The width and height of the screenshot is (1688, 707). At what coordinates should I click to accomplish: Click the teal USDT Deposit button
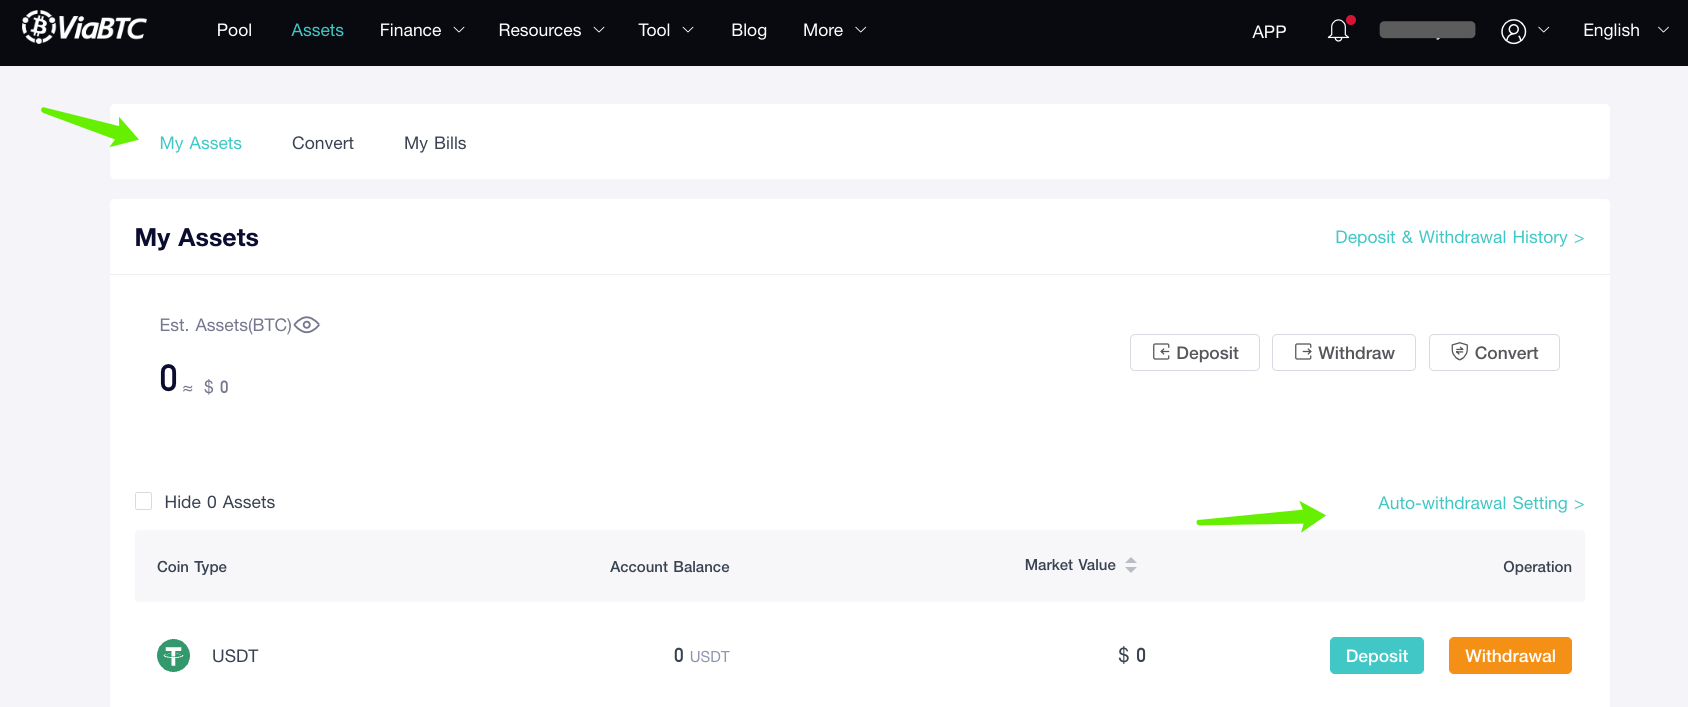pyautogui.click(x=1377, y=656)
